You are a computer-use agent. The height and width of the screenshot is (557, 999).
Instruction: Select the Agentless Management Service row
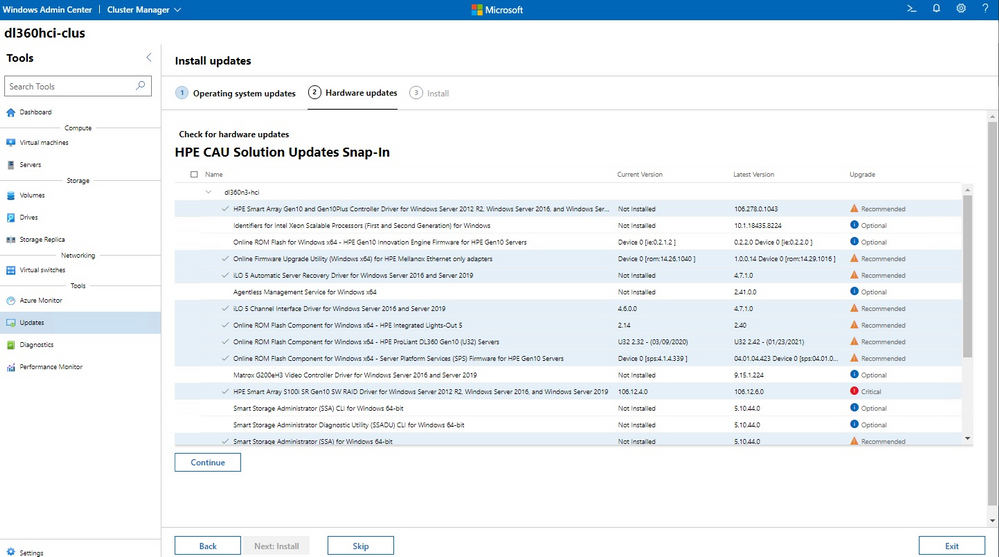pos(225,292)
